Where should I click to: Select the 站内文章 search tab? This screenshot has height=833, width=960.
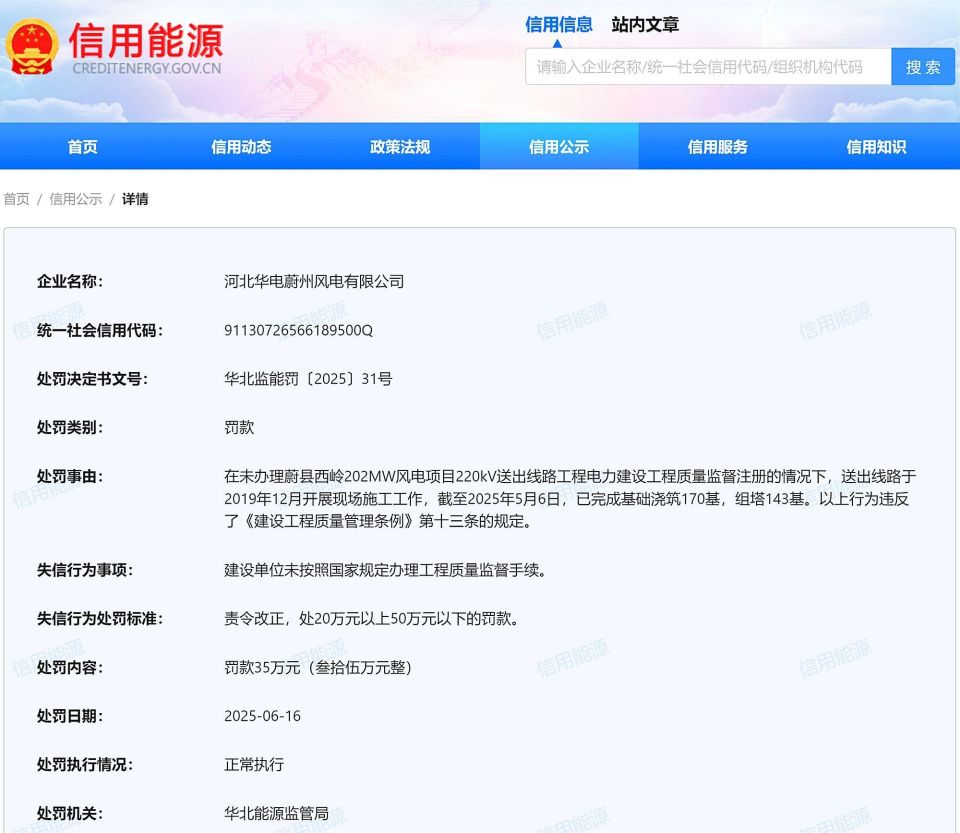point(645,25)
